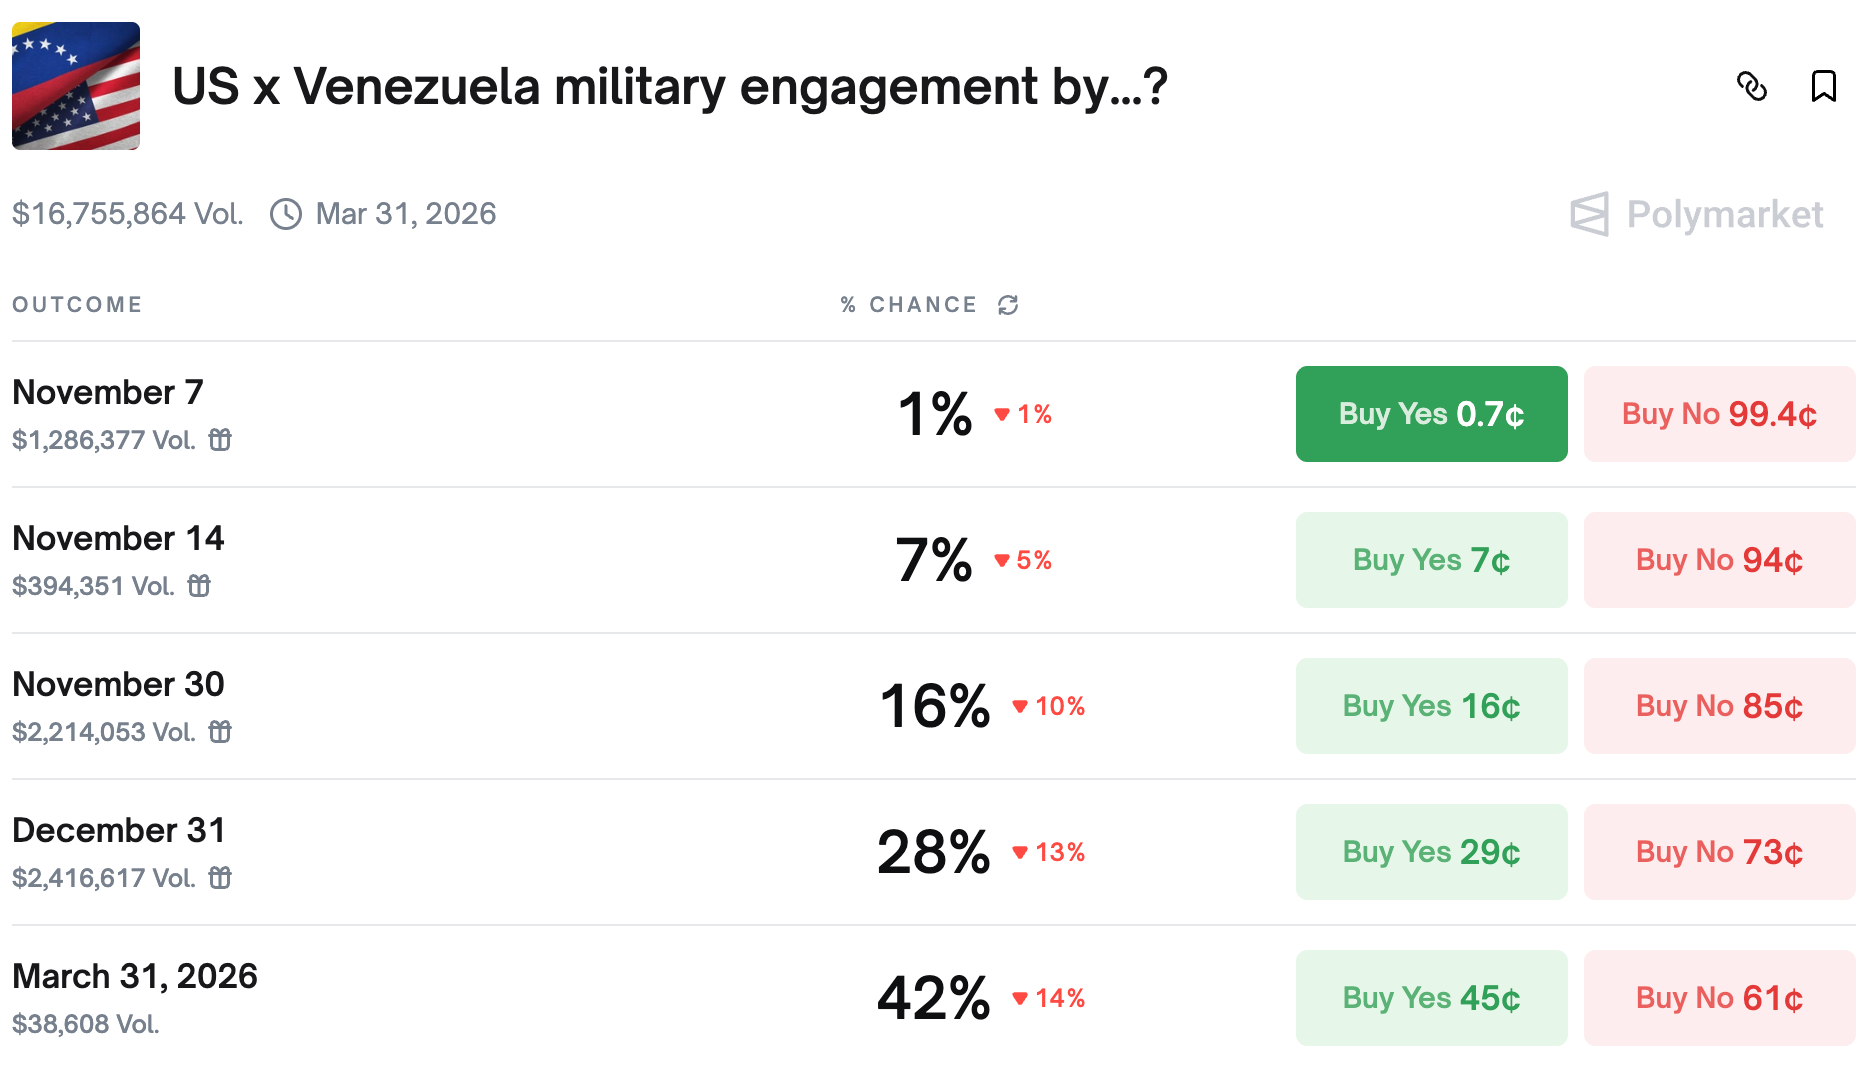Screen dimensions: 1876x1076
Task: Click Buy No 99.4¢ for November 7
Action: click(x=1719, y=414)
